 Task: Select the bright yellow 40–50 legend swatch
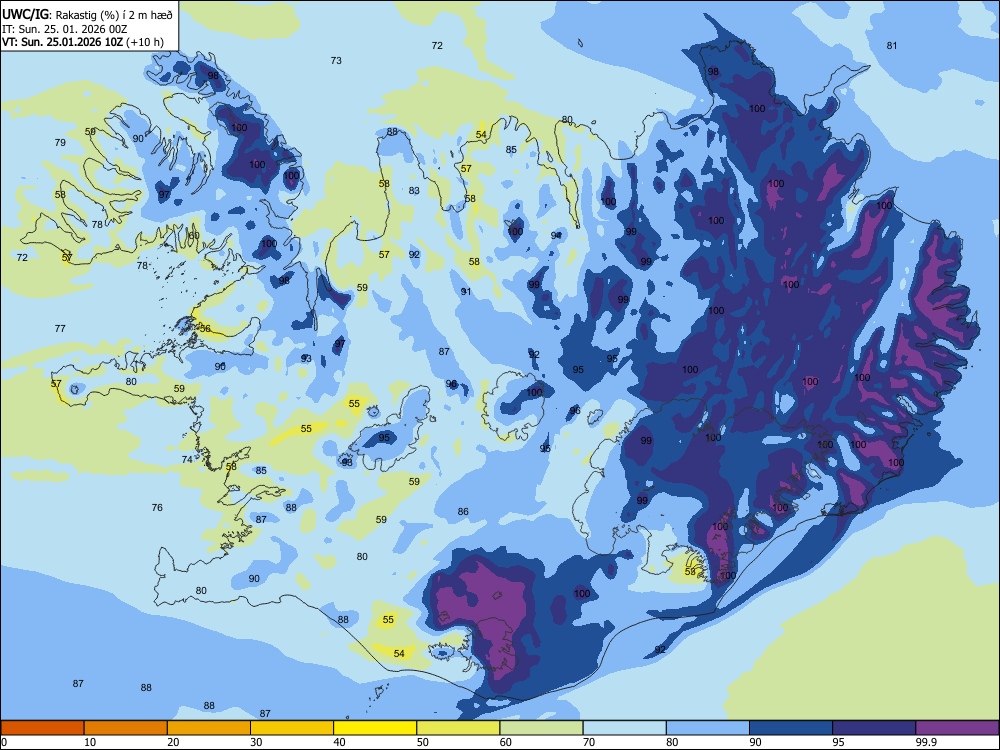(375, 728)
